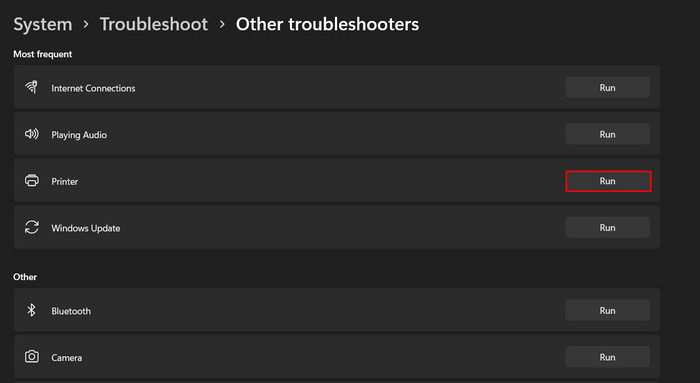
Task: Run the Playing Audio troubleshooter
Action: click(608, 134)
